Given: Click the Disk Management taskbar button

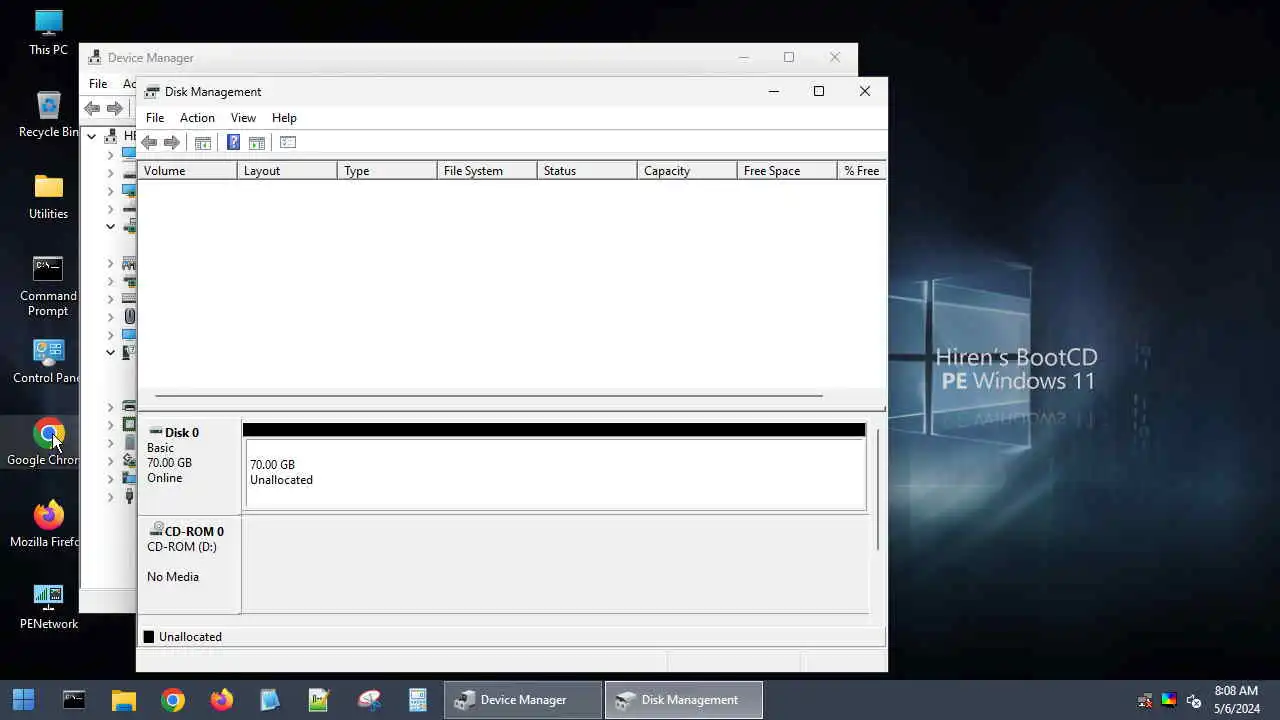Looking at the screenshot, I should click(684, 700).
